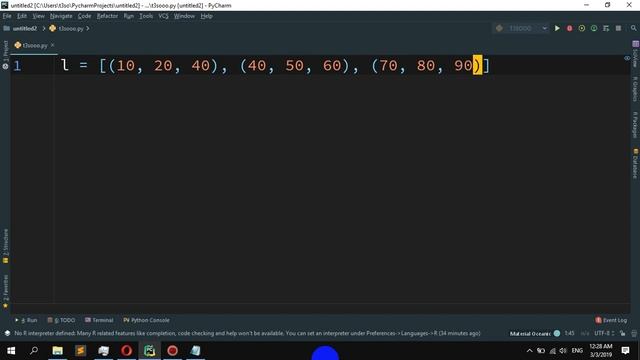Open the Windows Start menu
Viewport: 640px width, 360px height.
(x=11, y=351)
